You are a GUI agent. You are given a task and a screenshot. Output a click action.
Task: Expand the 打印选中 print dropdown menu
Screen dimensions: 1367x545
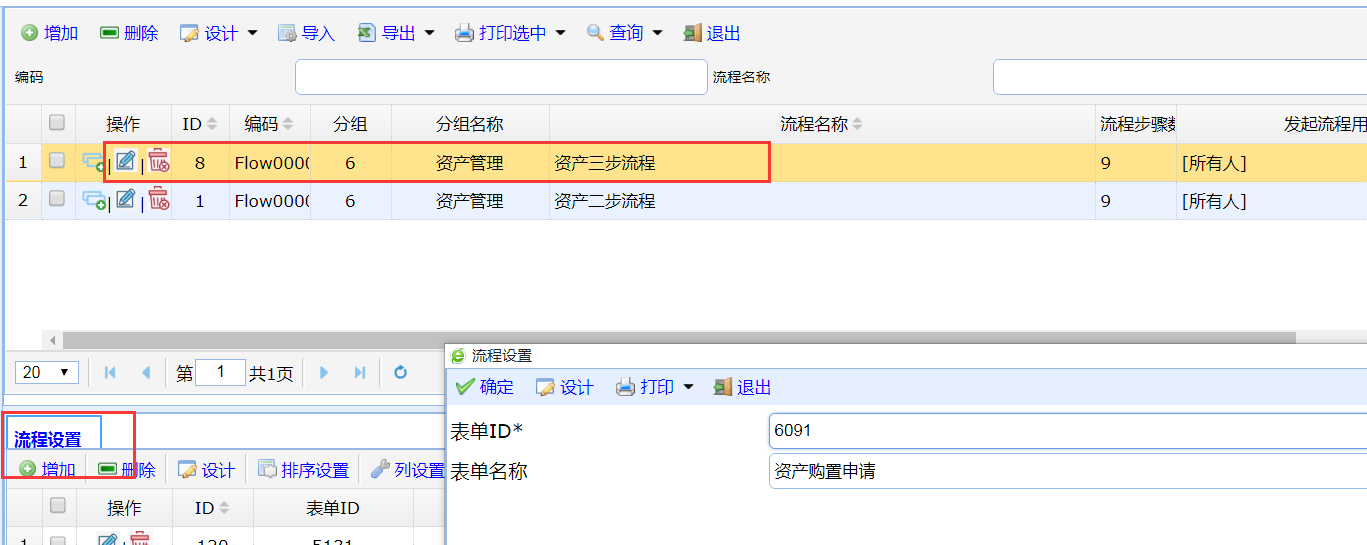(x=560, y=33)
